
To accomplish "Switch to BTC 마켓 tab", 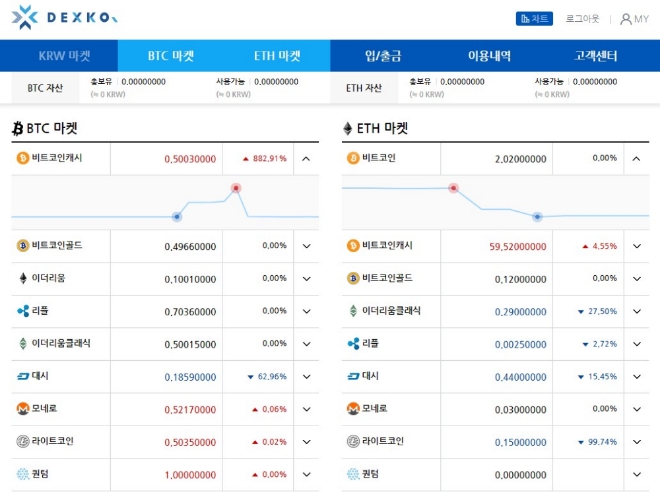I will [171, 56].
